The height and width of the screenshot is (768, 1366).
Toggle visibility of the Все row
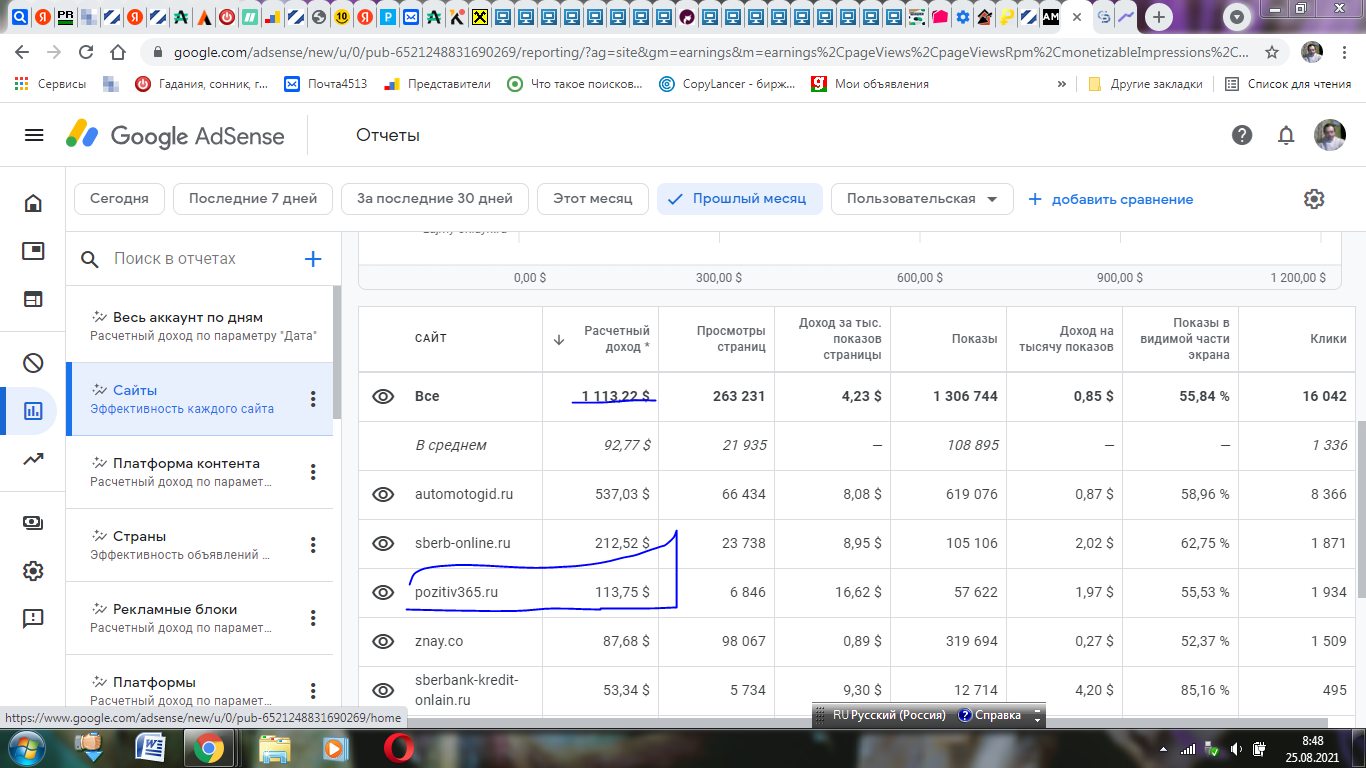pyautogui.click(x=383, y=396)
